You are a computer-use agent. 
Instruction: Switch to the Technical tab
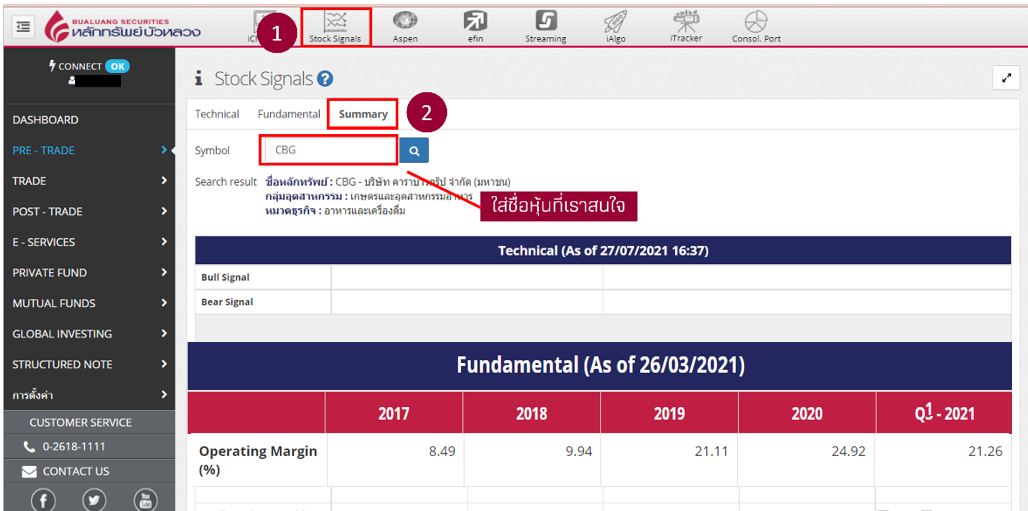[217, 114]
